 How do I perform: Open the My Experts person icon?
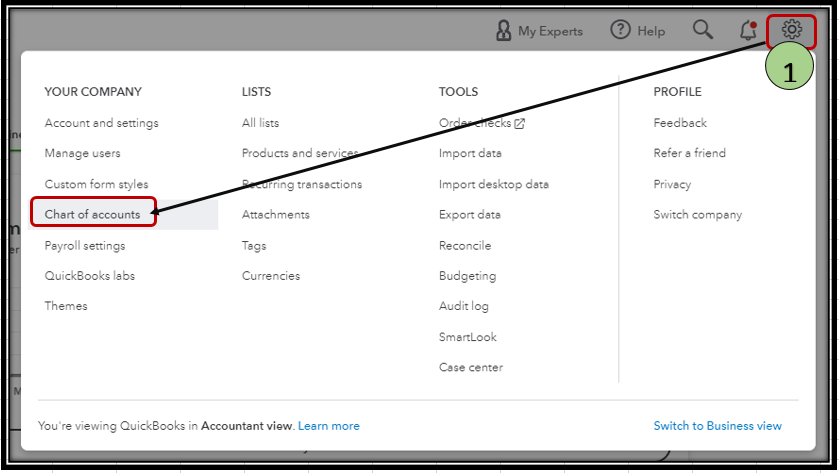pos(503,30)
